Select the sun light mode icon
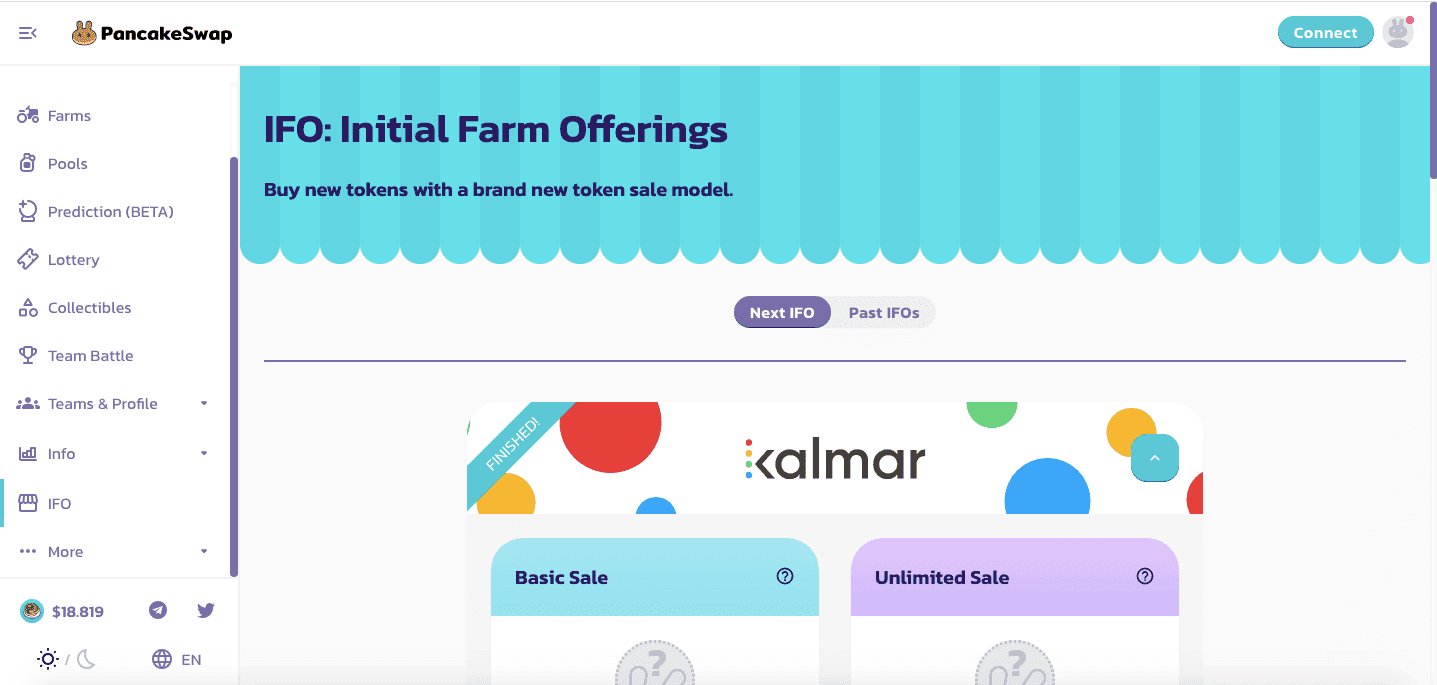Image resolution: width=1437 pixels, height=685 pixels. coord(47,659)
